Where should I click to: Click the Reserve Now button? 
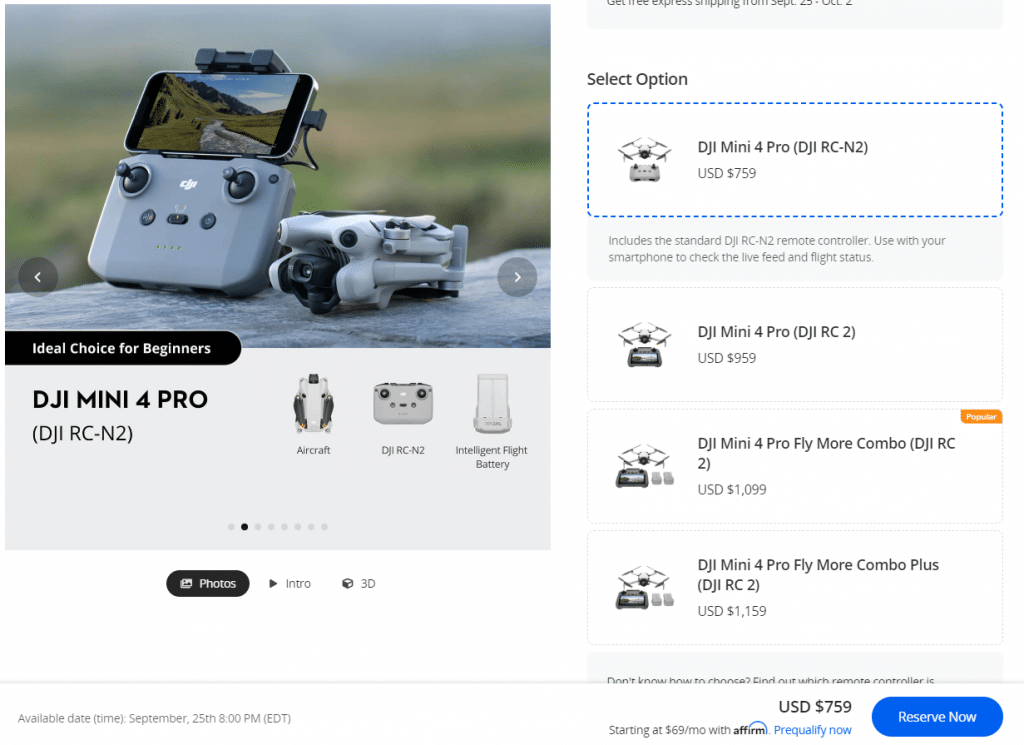click(936, 716)
